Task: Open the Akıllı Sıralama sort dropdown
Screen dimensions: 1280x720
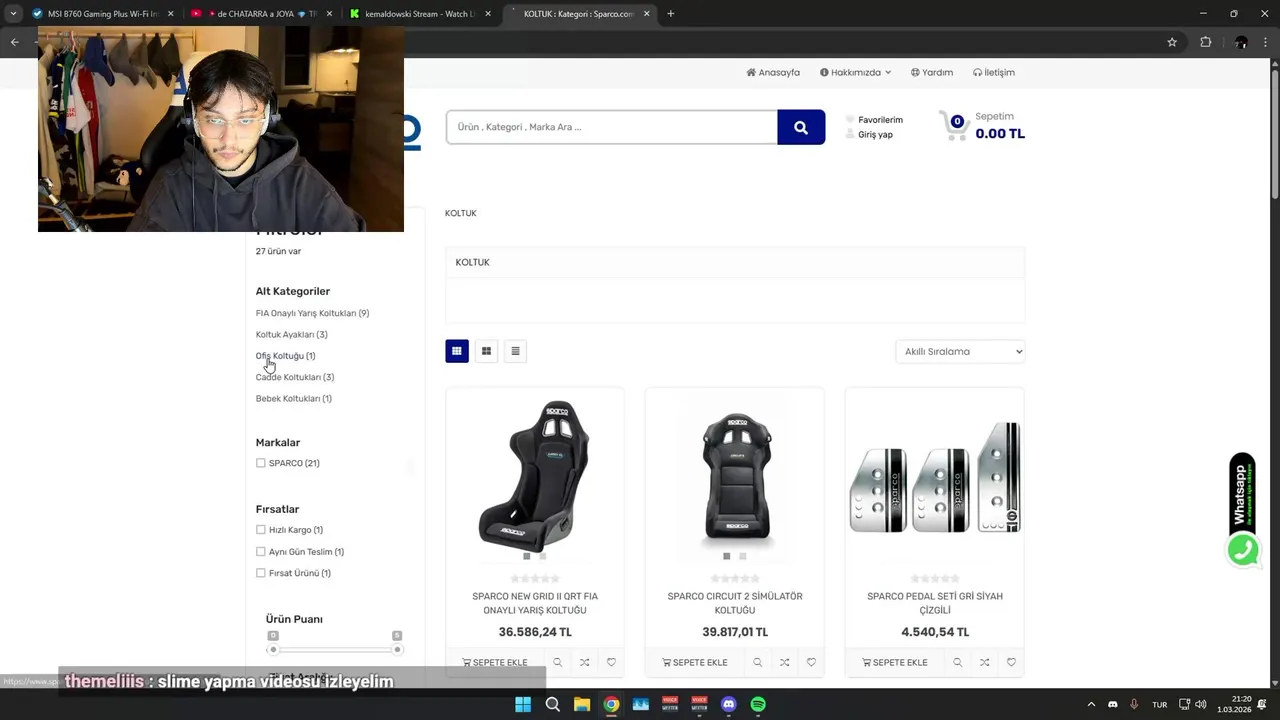Action: point(960,351)
